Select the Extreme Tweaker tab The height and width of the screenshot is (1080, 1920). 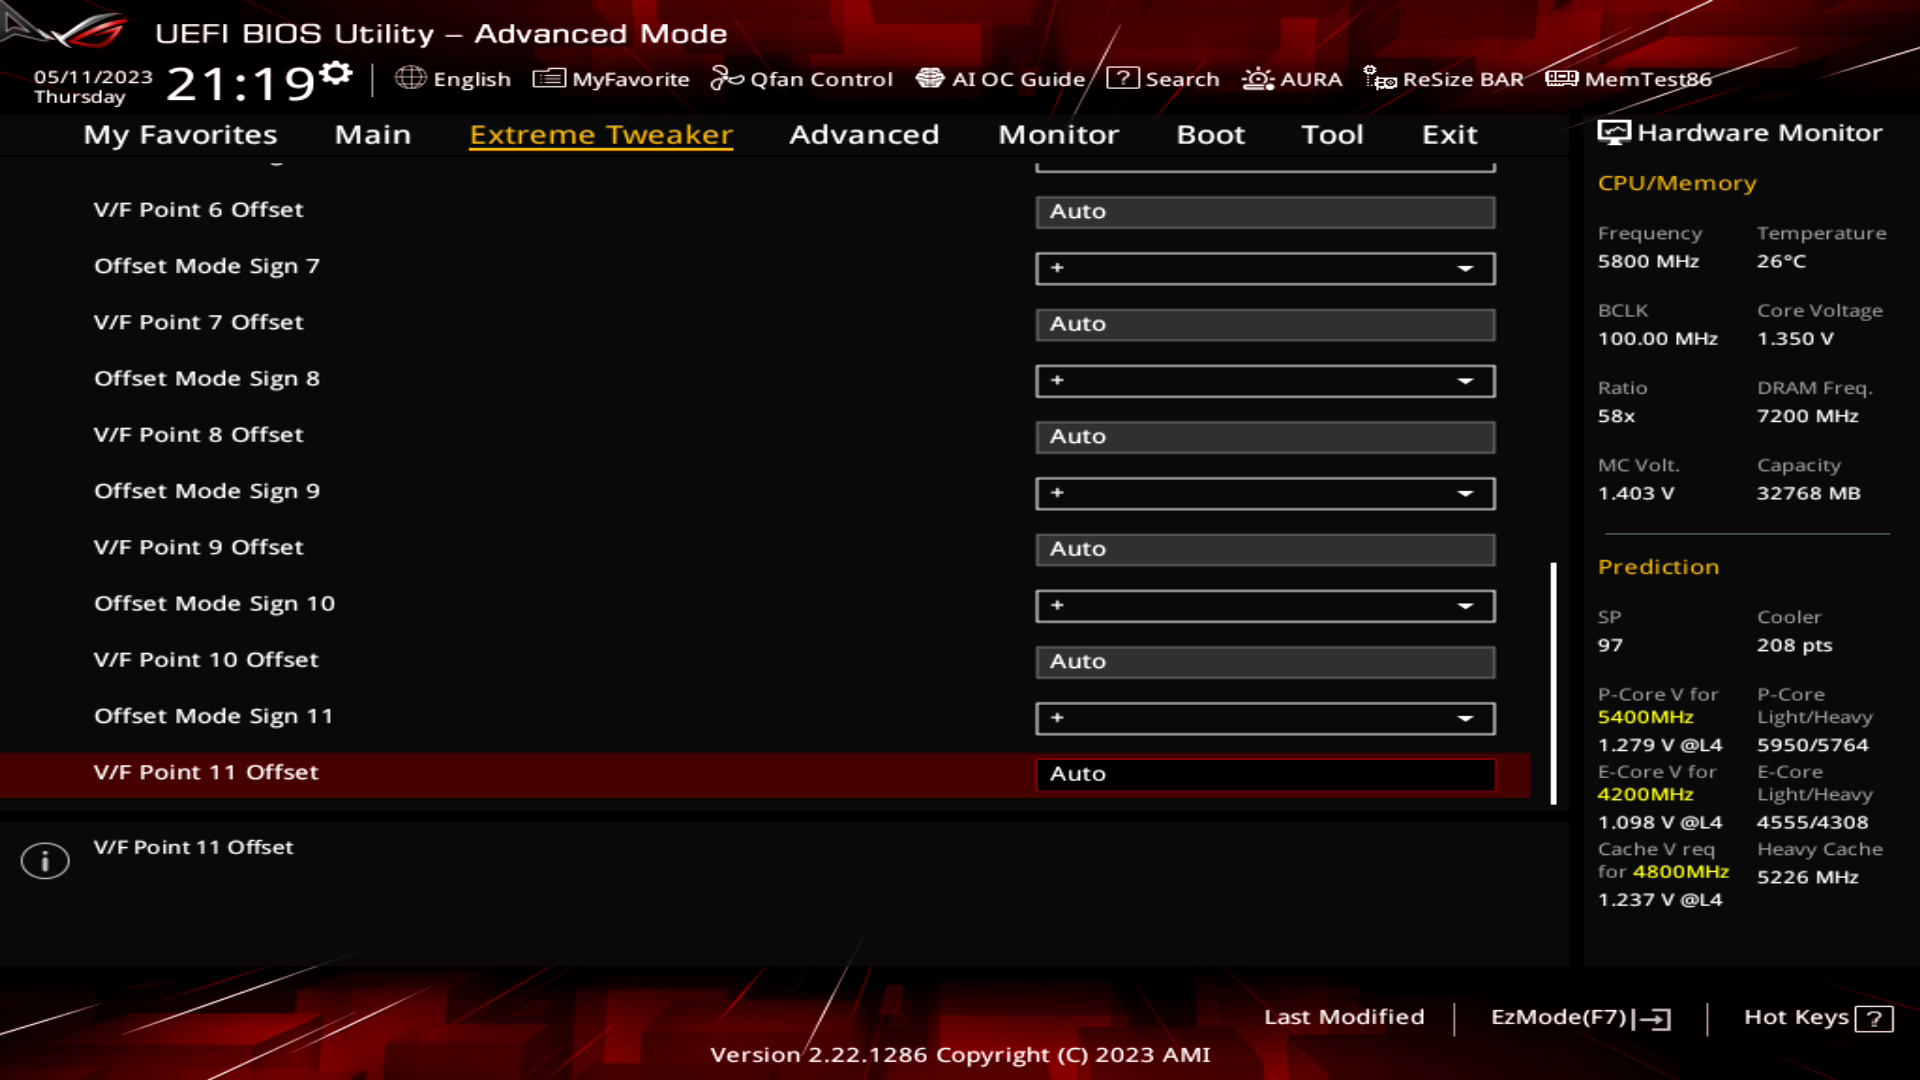(x=600, y=133)
